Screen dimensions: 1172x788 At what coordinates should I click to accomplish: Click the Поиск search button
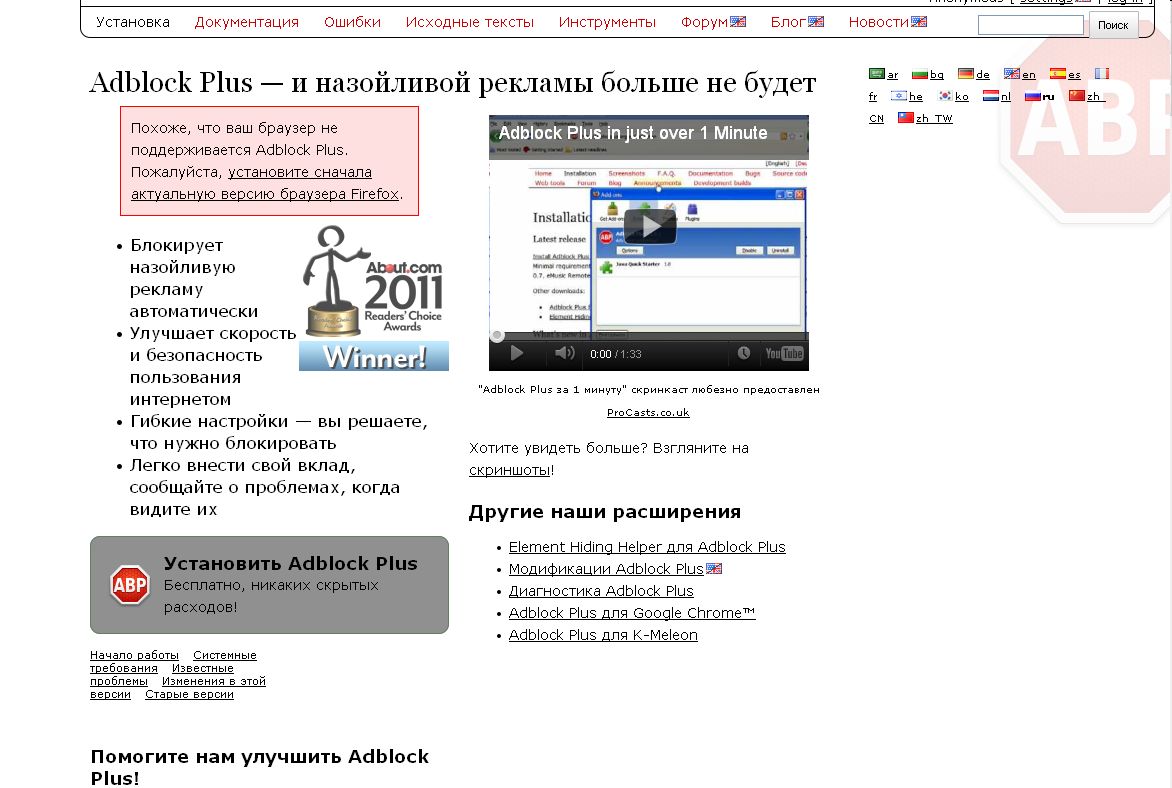[1113, 25]
